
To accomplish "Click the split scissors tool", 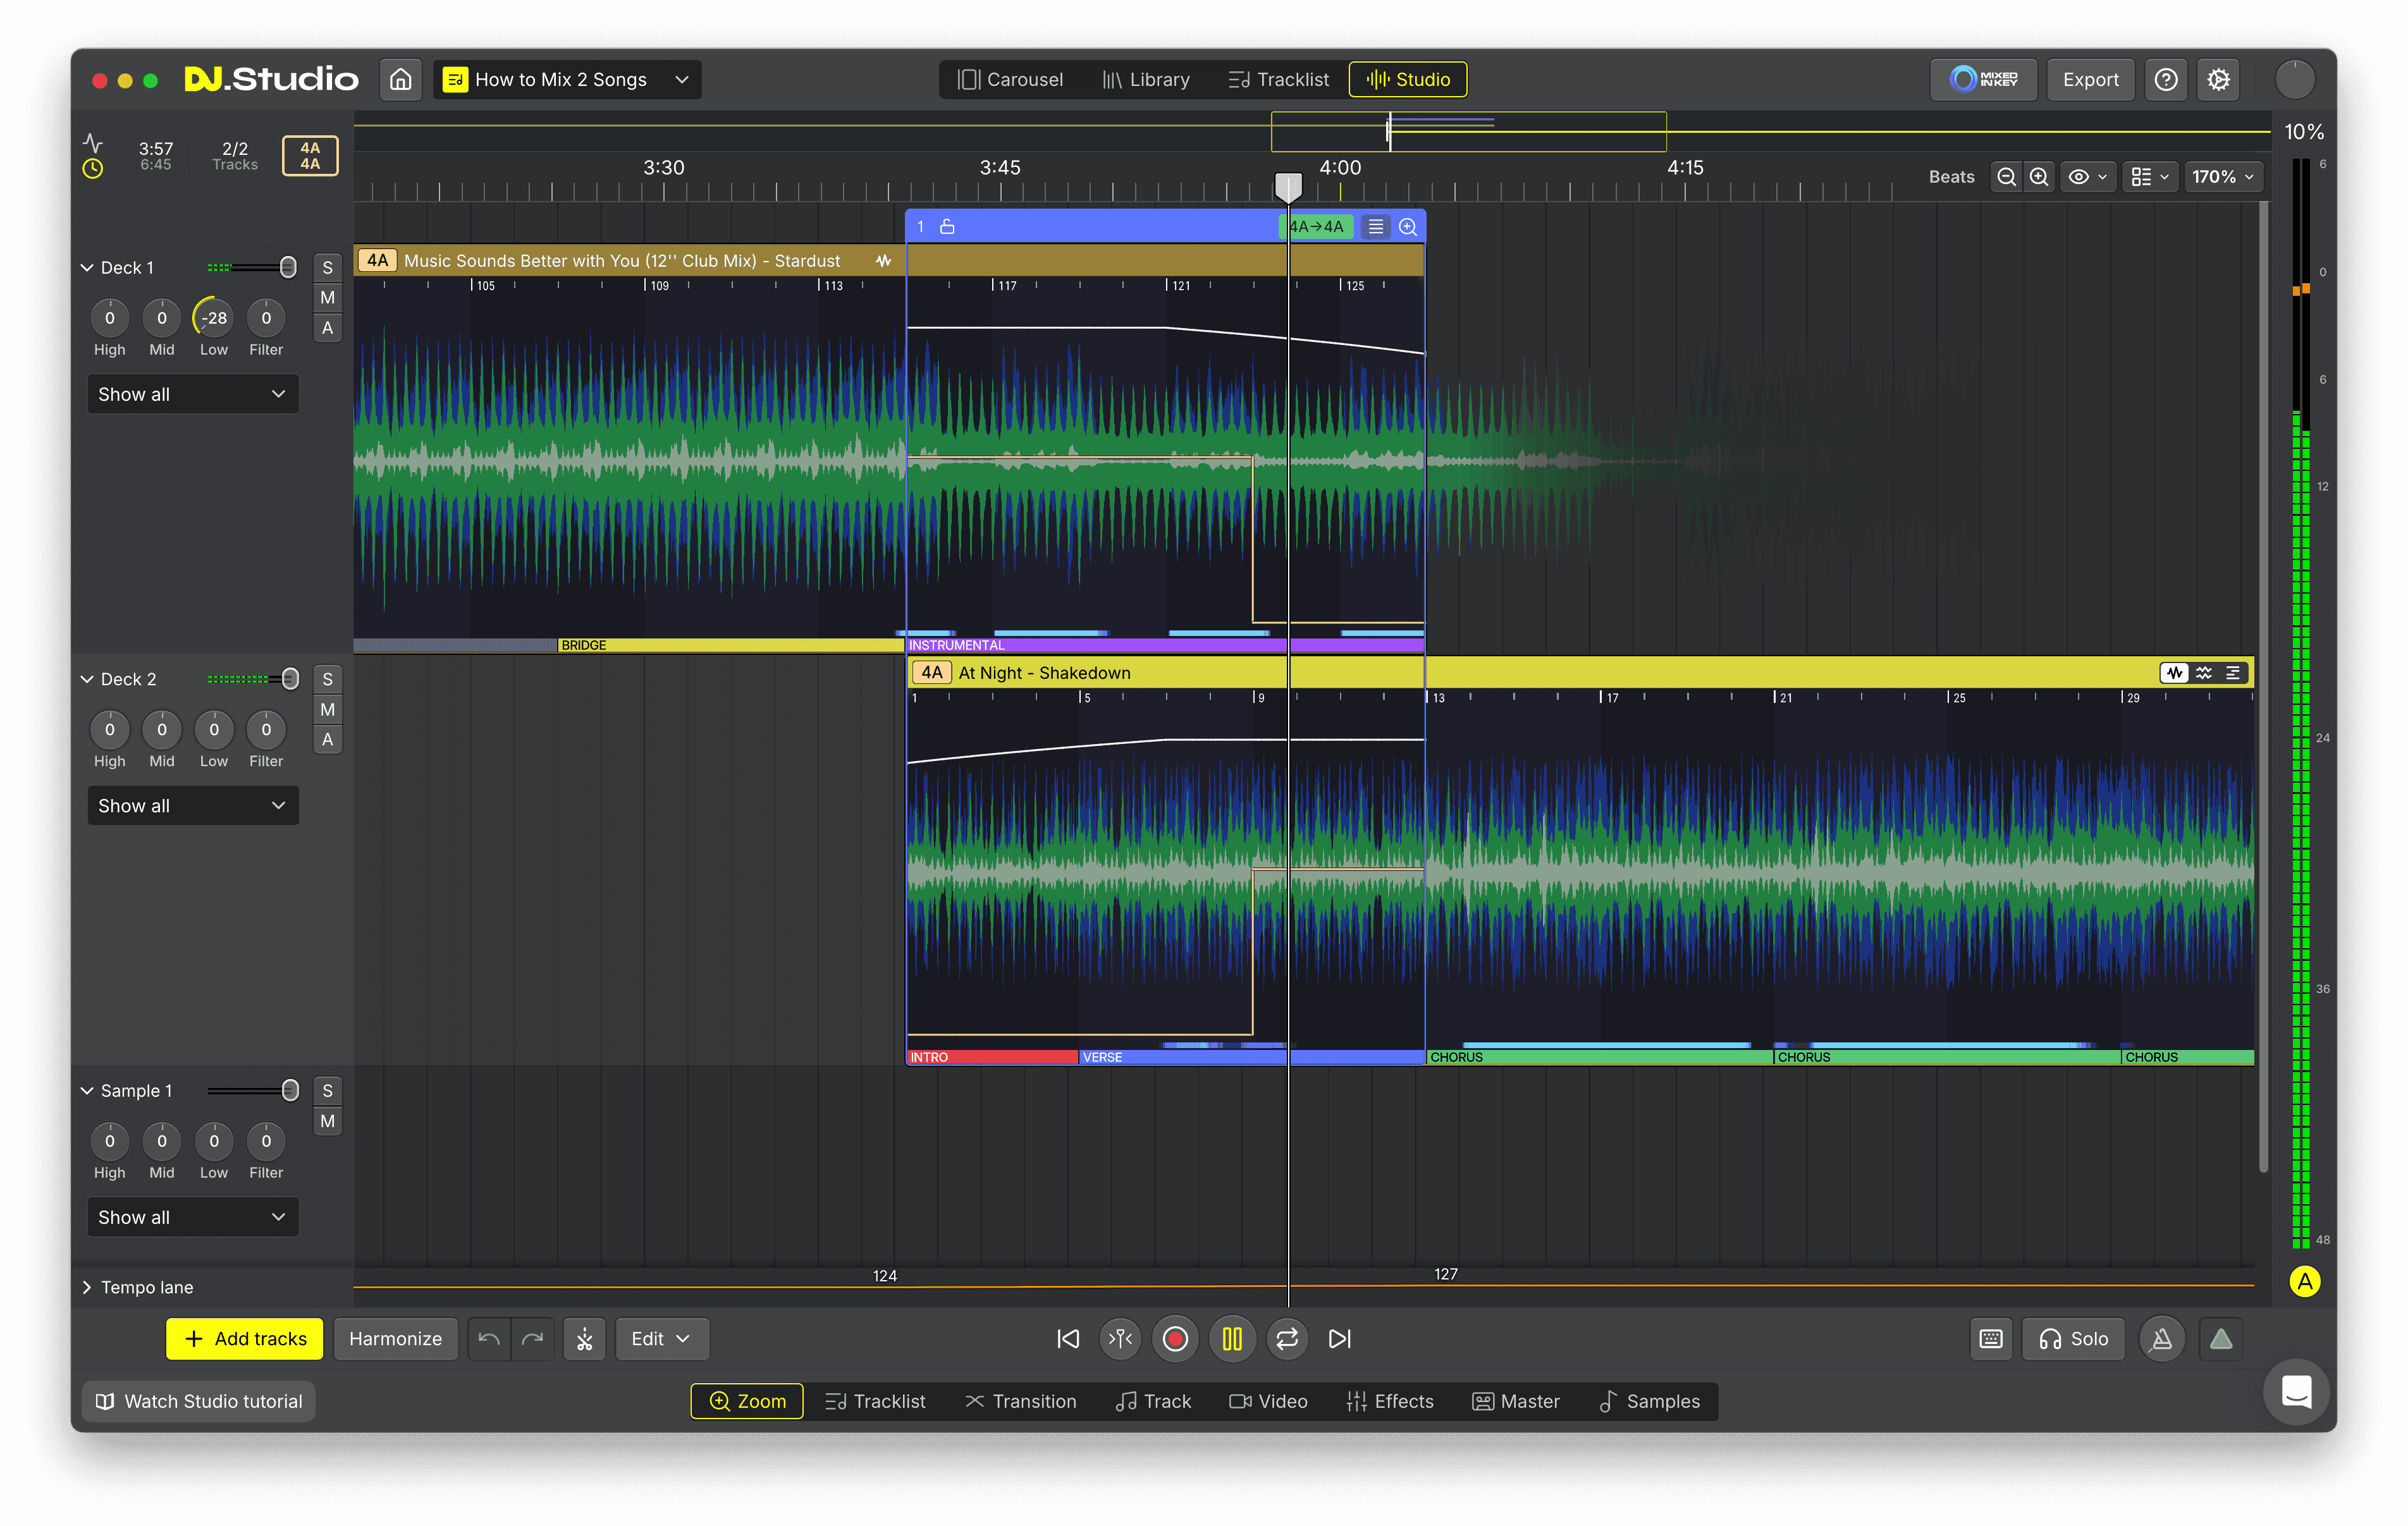I will click(x=585, y=1339).
